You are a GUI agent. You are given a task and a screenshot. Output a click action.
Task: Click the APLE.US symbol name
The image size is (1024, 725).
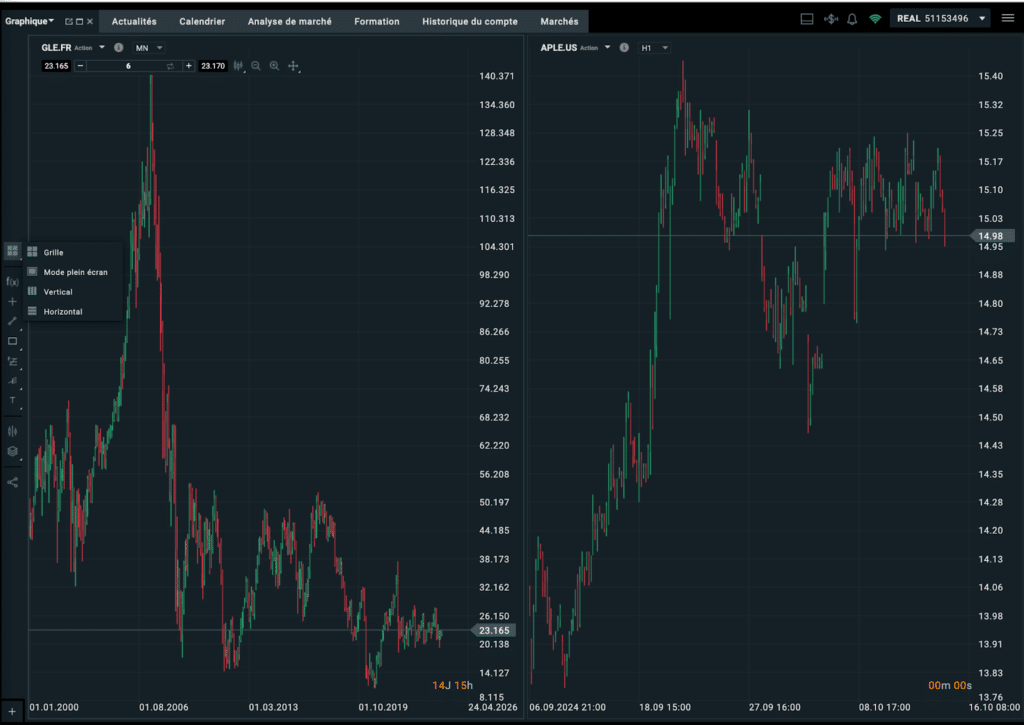558,48
